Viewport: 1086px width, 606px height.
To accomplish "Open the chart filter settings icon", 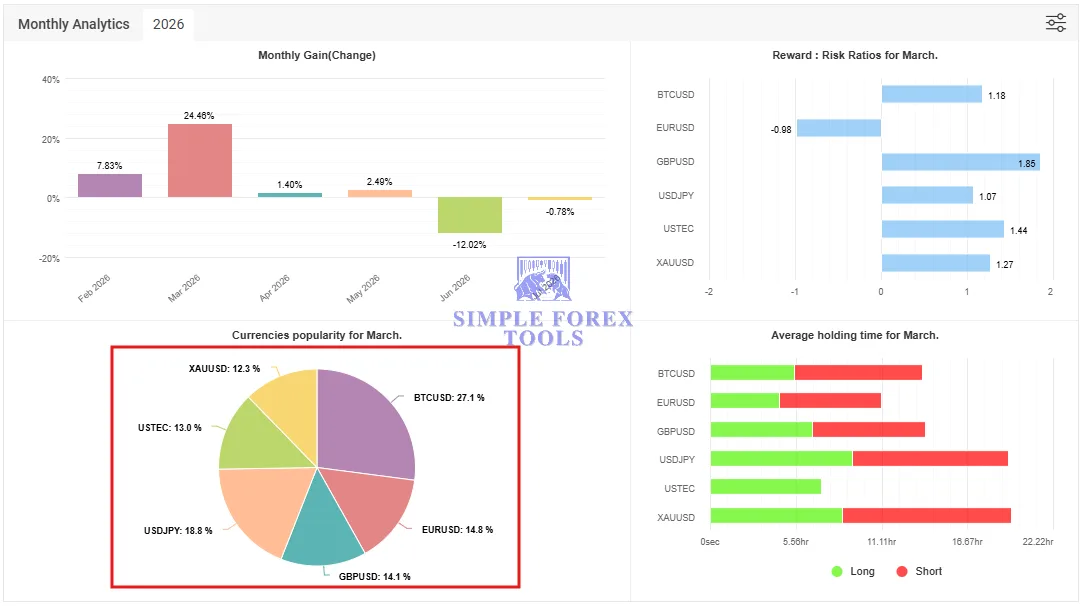I will point(1056,23).
